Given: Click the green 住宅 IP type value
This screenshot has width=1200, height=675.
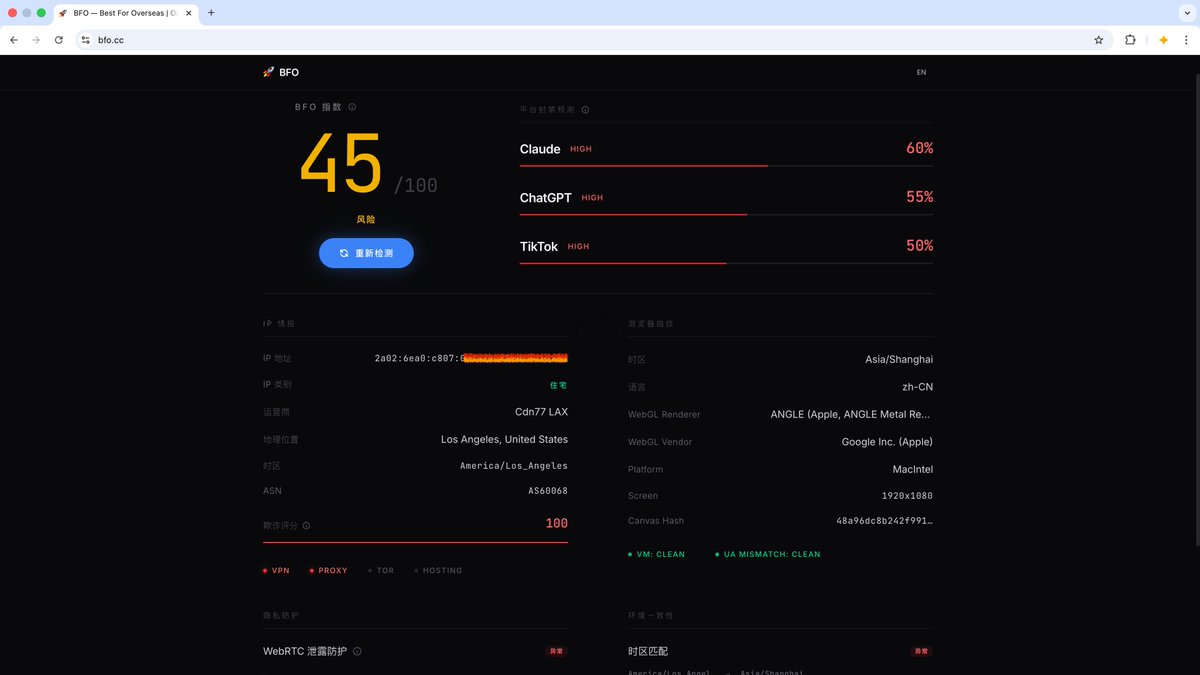Looking at the screenshot, I should 559,385.
